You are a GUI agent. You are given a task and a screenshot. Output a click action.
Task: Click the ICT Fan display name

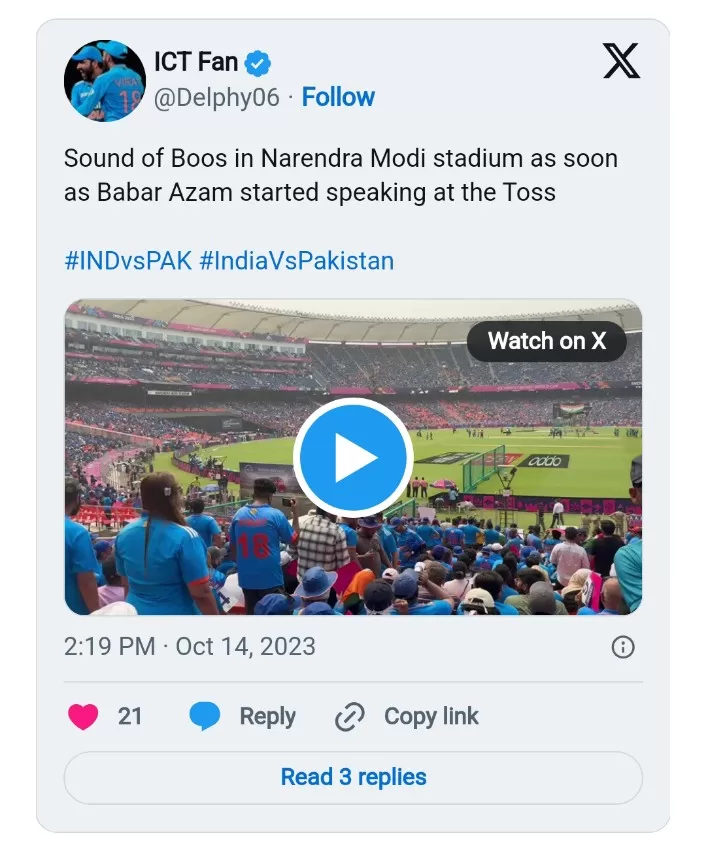tap(196, 62)
